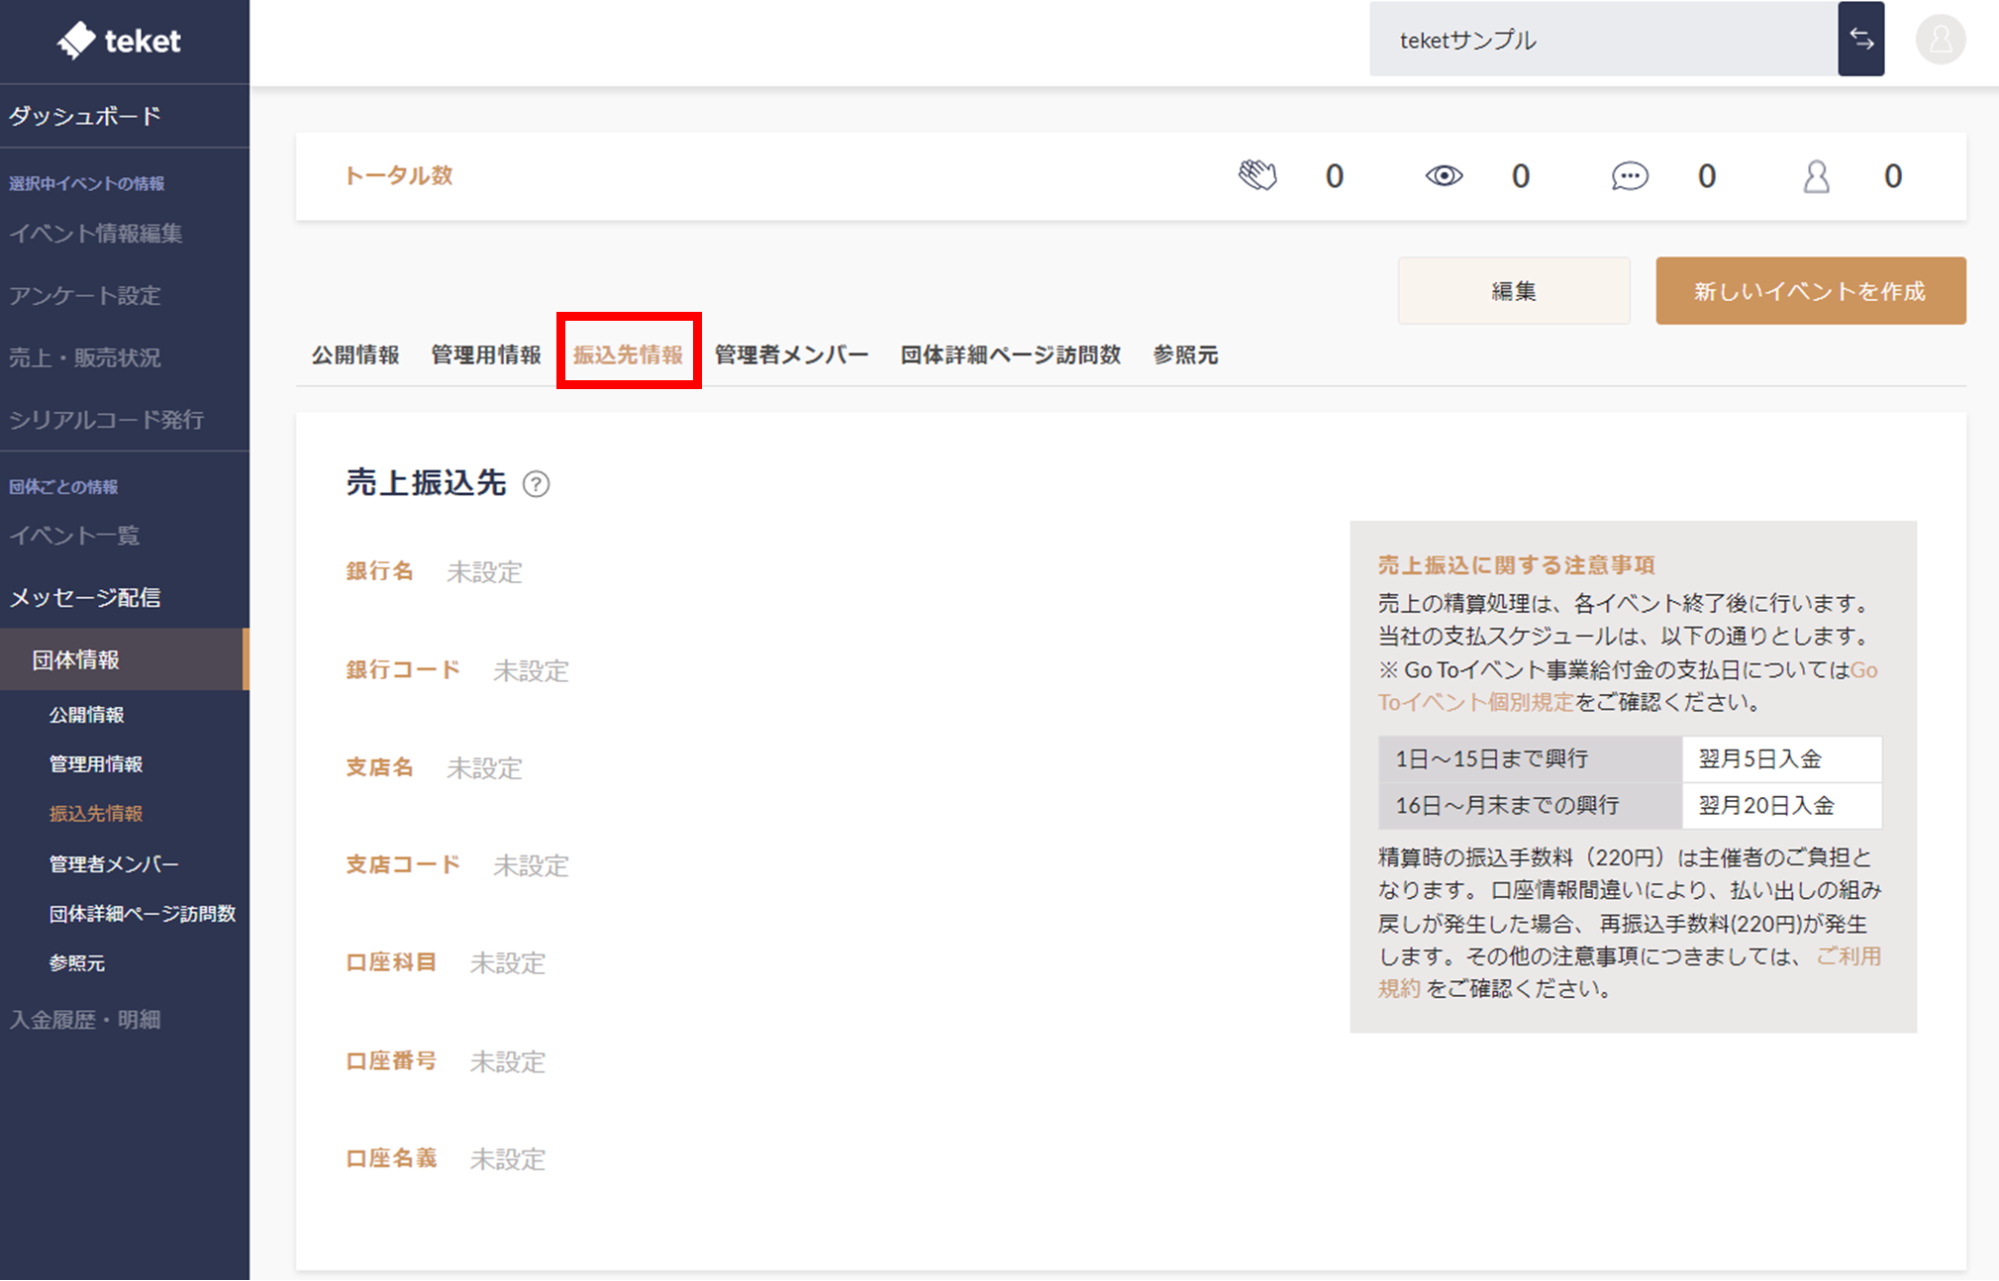
Task: Click 新しいイベントを作成 button
Action: point(1810,291)
